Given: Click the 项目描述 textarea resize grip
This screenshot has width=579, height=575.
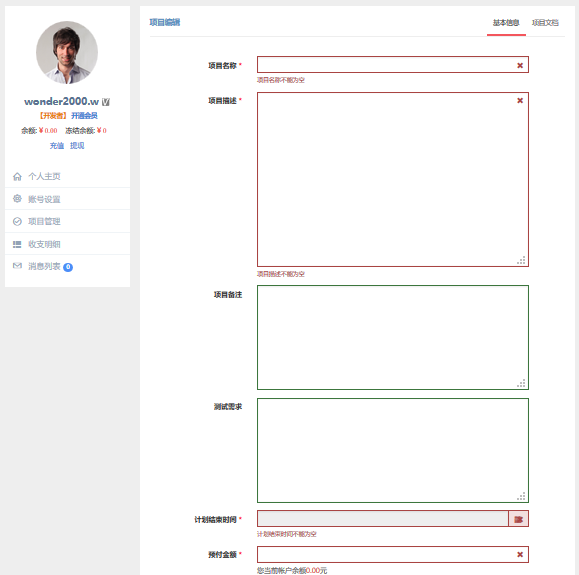Looking at the screenshot, I should (x=521, y=261).
